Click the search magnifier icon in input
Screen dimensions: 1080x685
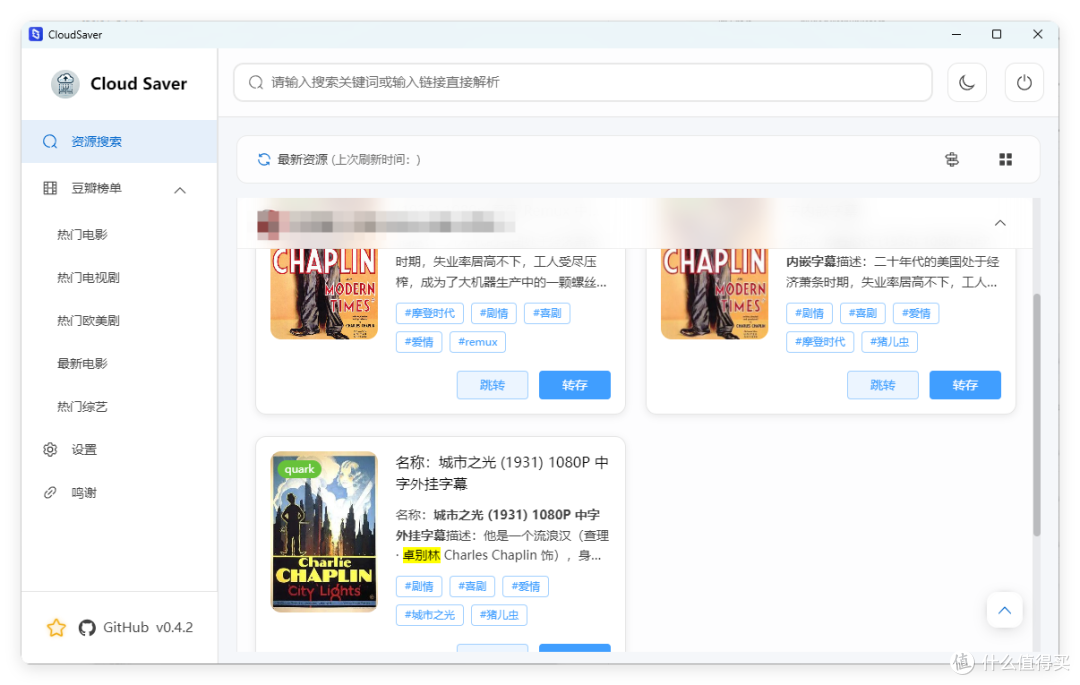(256, 83)
